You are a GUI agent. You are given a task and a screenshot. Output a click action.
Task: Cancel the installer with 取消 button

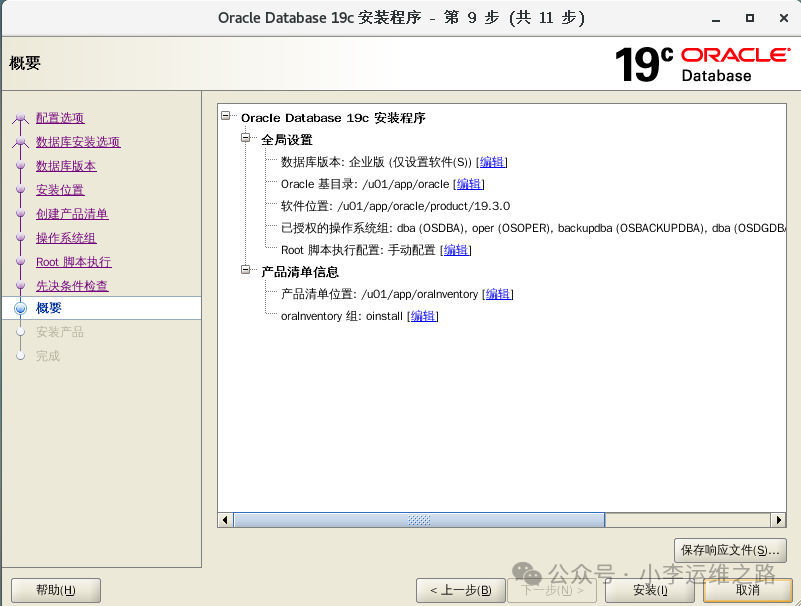pyautogui.click(x=747, y=590)
